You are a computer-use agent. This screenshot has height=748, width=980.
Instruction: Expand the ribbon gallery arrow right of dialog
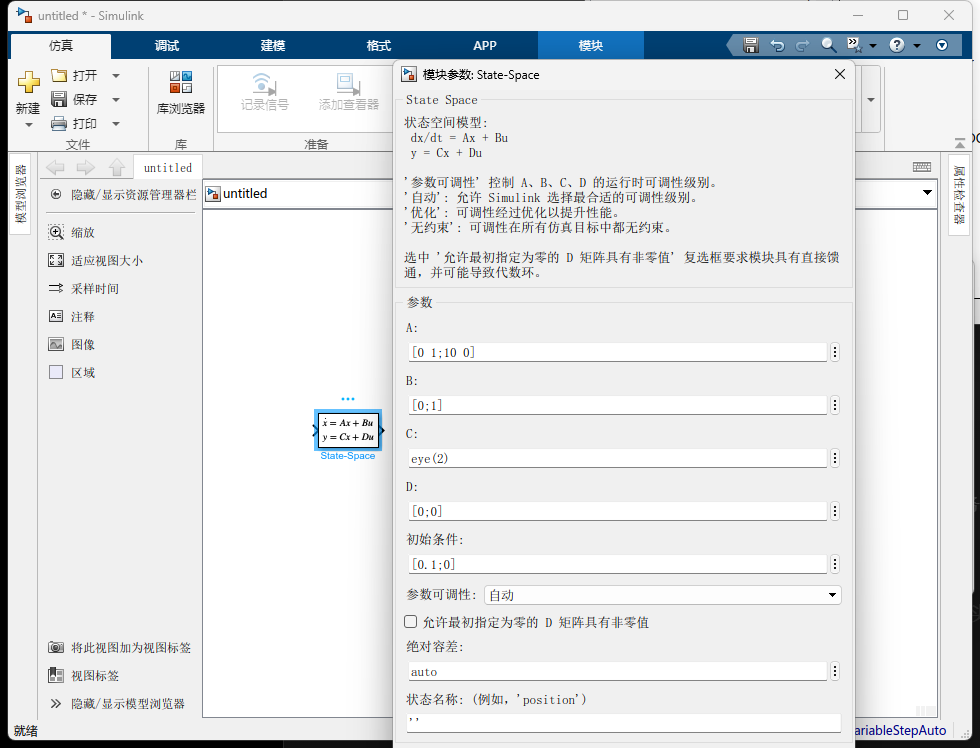pos(871,99)
